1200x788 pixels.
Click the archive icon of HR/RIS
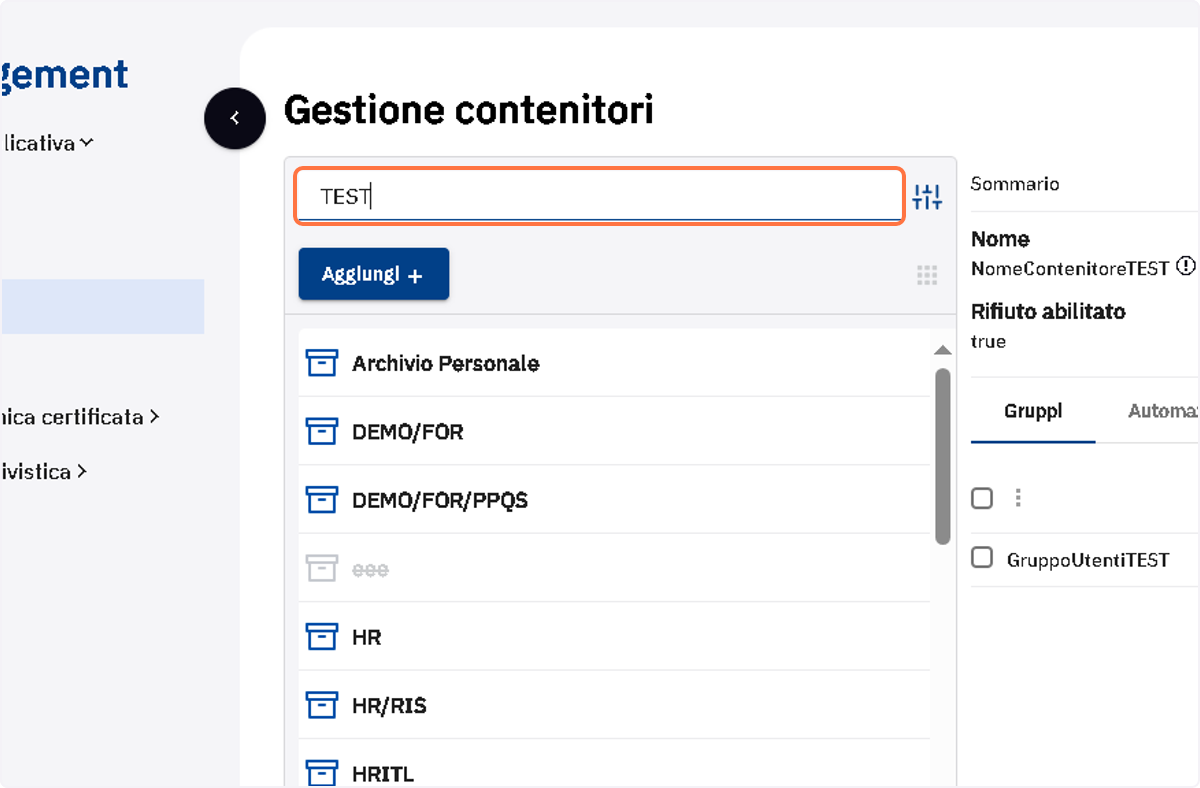point(321,705)
